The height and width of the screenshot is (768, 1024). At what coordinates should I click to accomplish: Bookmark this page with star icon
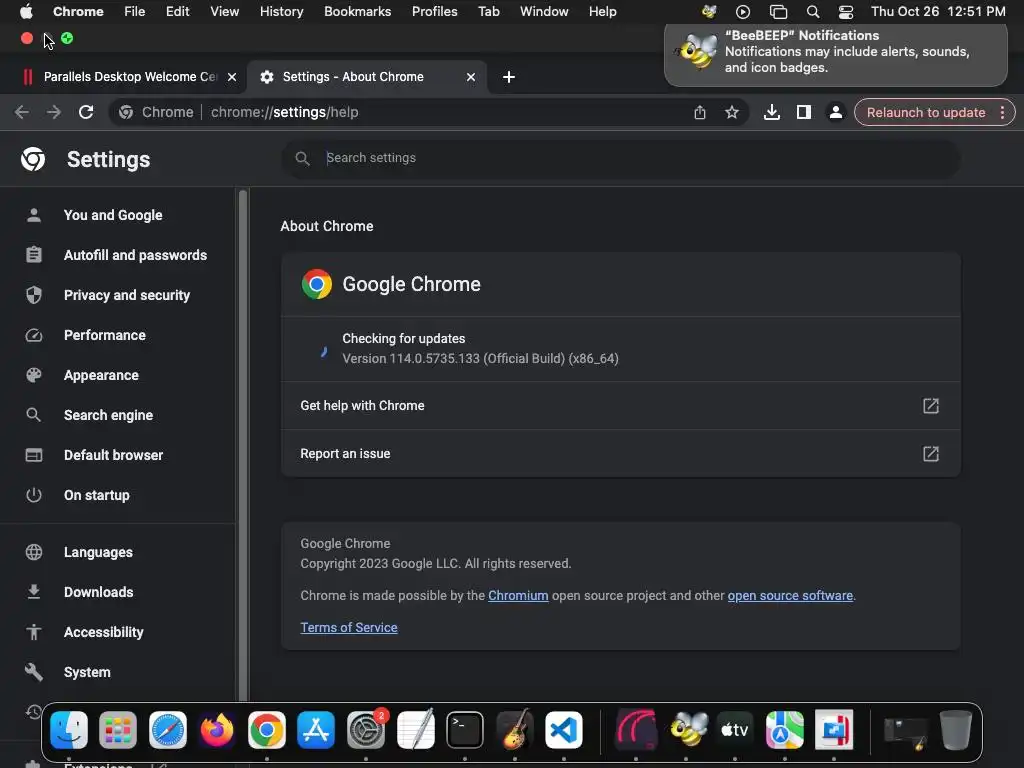pos(732,112)
